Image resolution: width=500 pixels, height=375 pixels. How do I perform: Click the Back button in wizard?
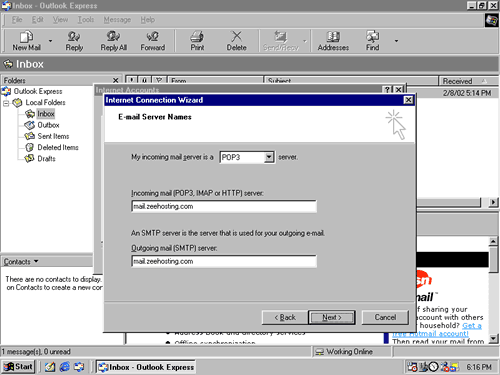click(x=285, y=317)
